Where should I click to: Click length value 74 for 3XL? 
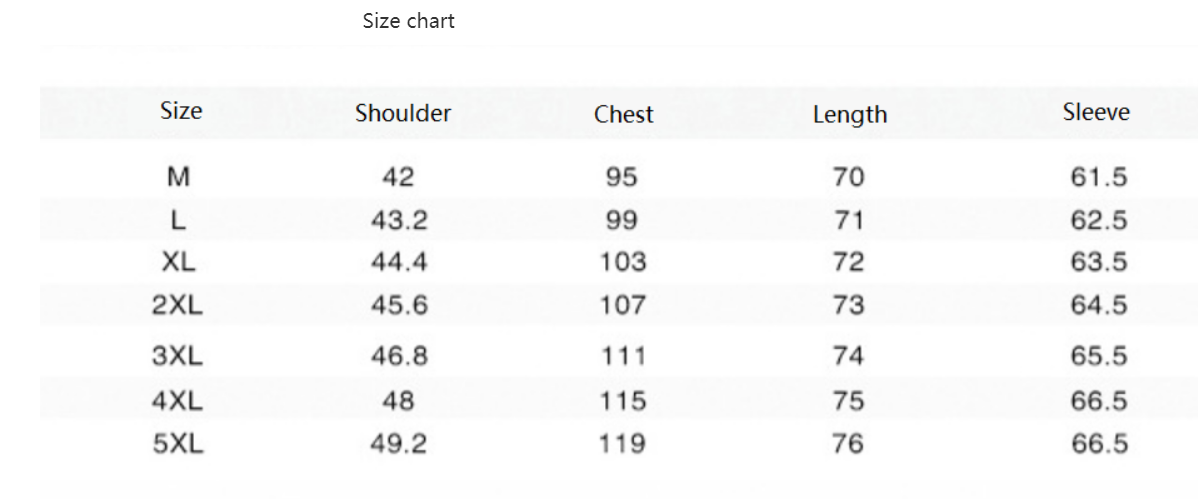[x=848, y=356]
